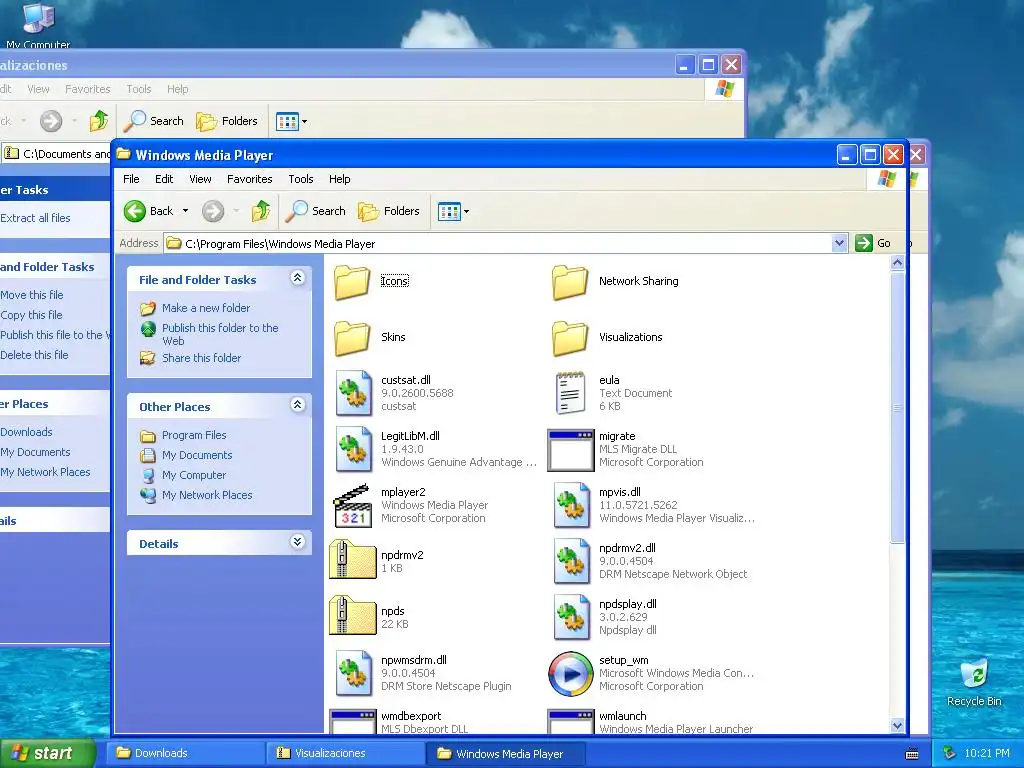Toggle Folders in Visualizaciones window toolbar
Viewport: 1024px width, 768px height.
pyautogui.click(x=227, y=121)
